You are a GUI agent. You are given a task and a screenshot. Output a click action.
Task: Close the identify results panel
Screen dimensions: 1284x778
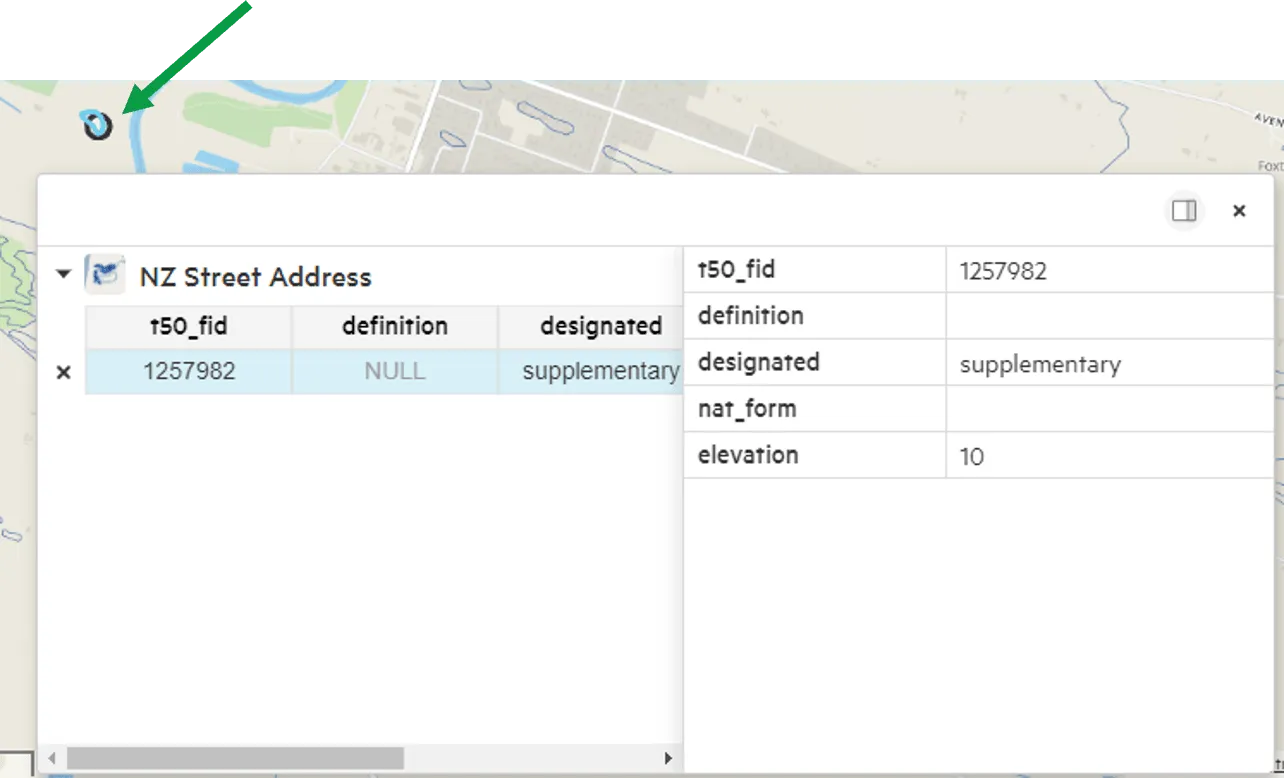coord(1239,211)
